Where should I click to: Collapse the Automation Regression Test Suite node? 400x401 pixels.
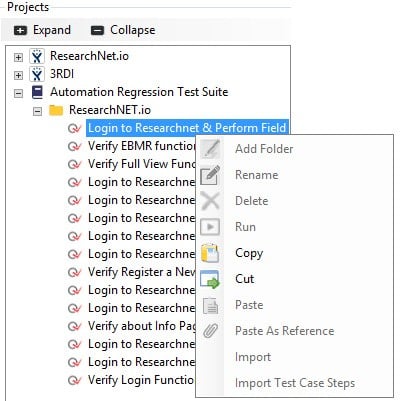pos(18,93)
